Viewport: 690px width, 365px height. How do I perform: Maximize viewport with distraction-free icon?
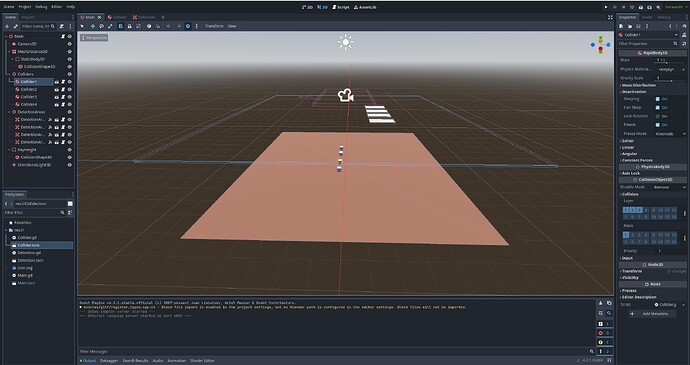[x=610, y=17]
